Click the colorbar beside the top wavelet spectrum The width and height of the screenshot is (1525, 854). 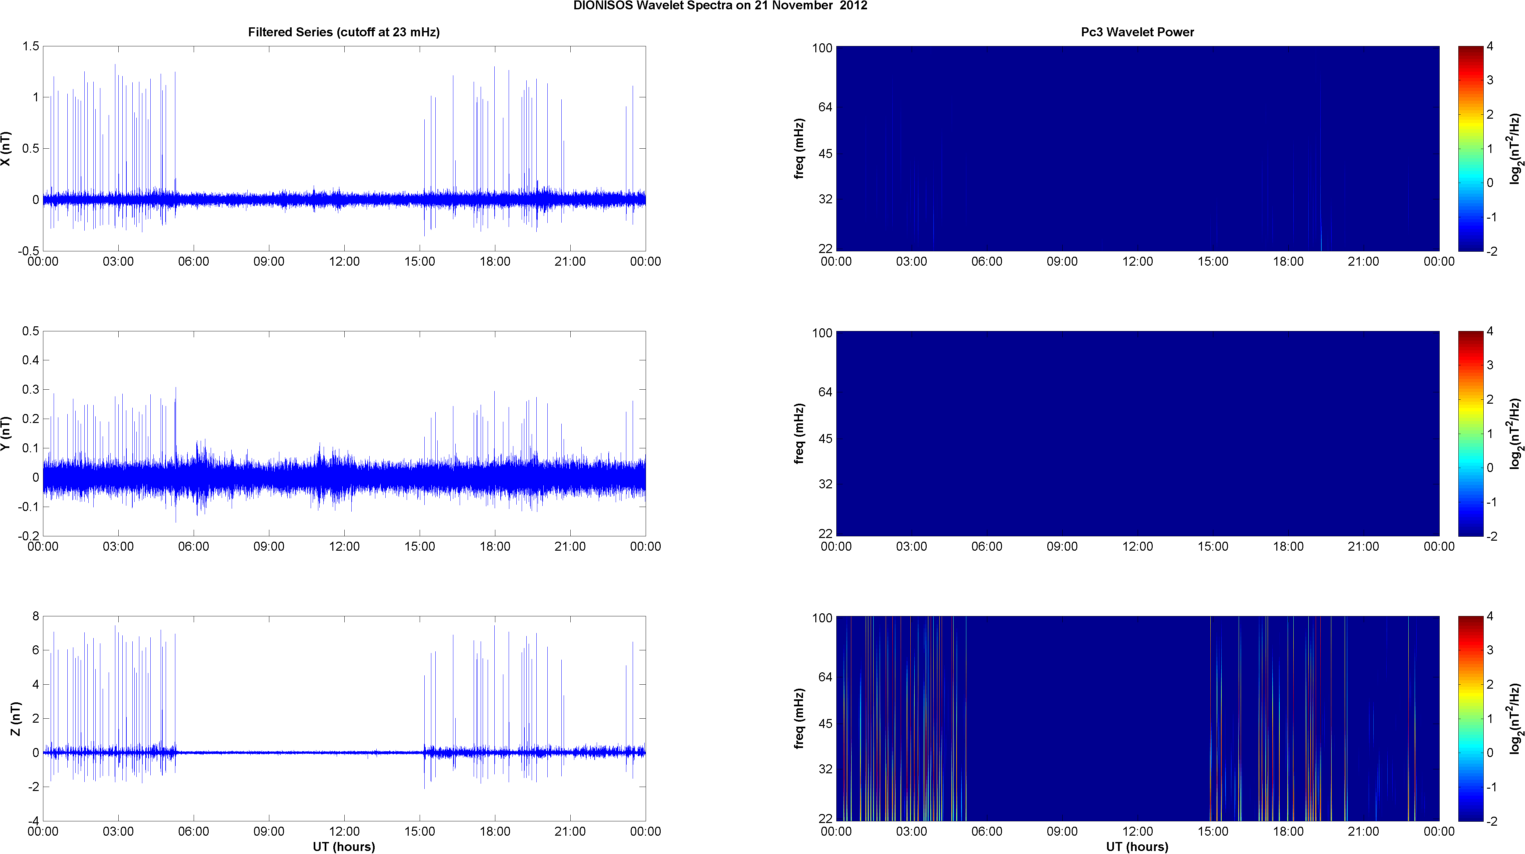click(1470, 148)
